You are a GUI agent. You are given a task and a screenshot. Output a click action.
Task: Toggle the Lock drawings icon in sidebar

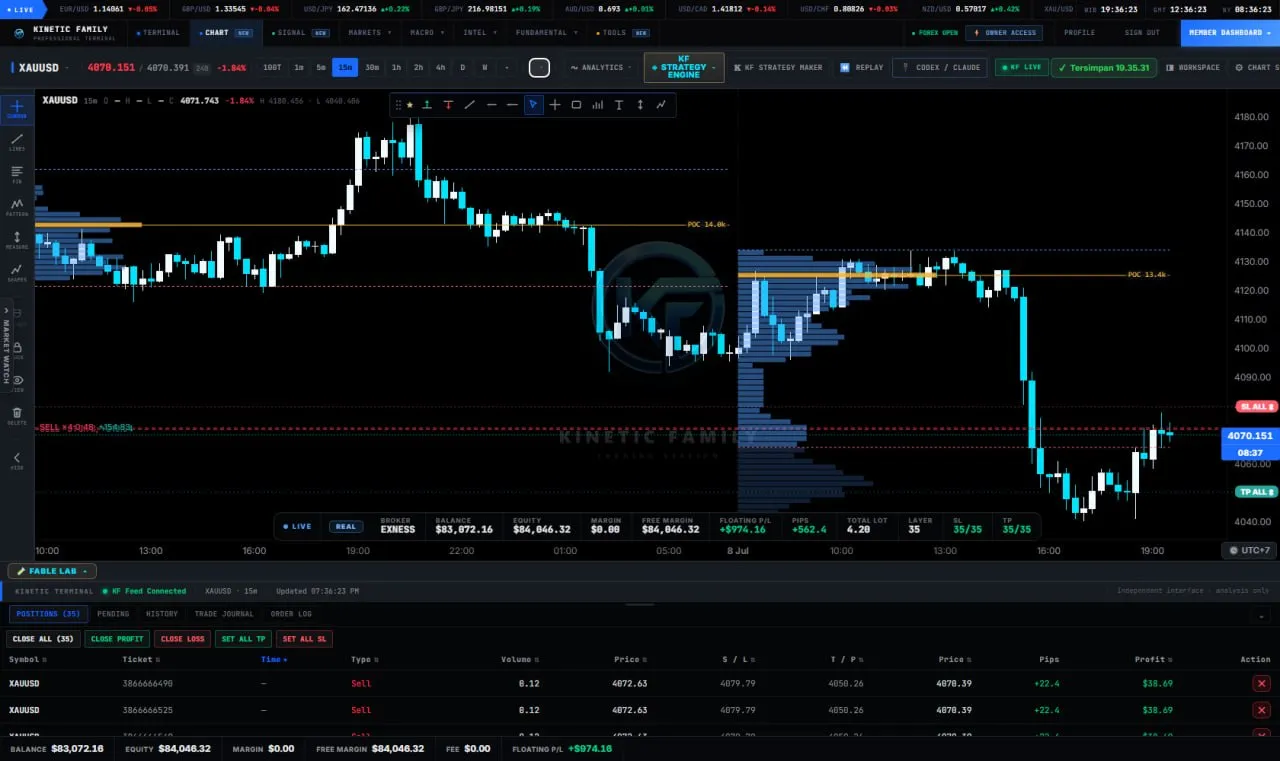(x=17, y=349)
